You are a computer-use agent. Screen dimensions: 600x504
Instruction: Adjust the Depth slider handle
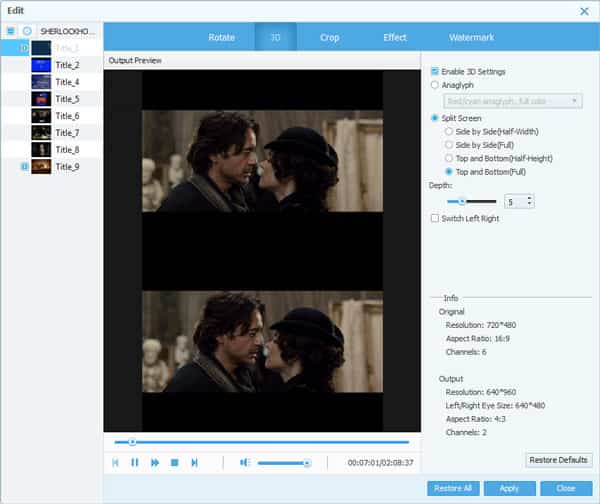point(462,202)
